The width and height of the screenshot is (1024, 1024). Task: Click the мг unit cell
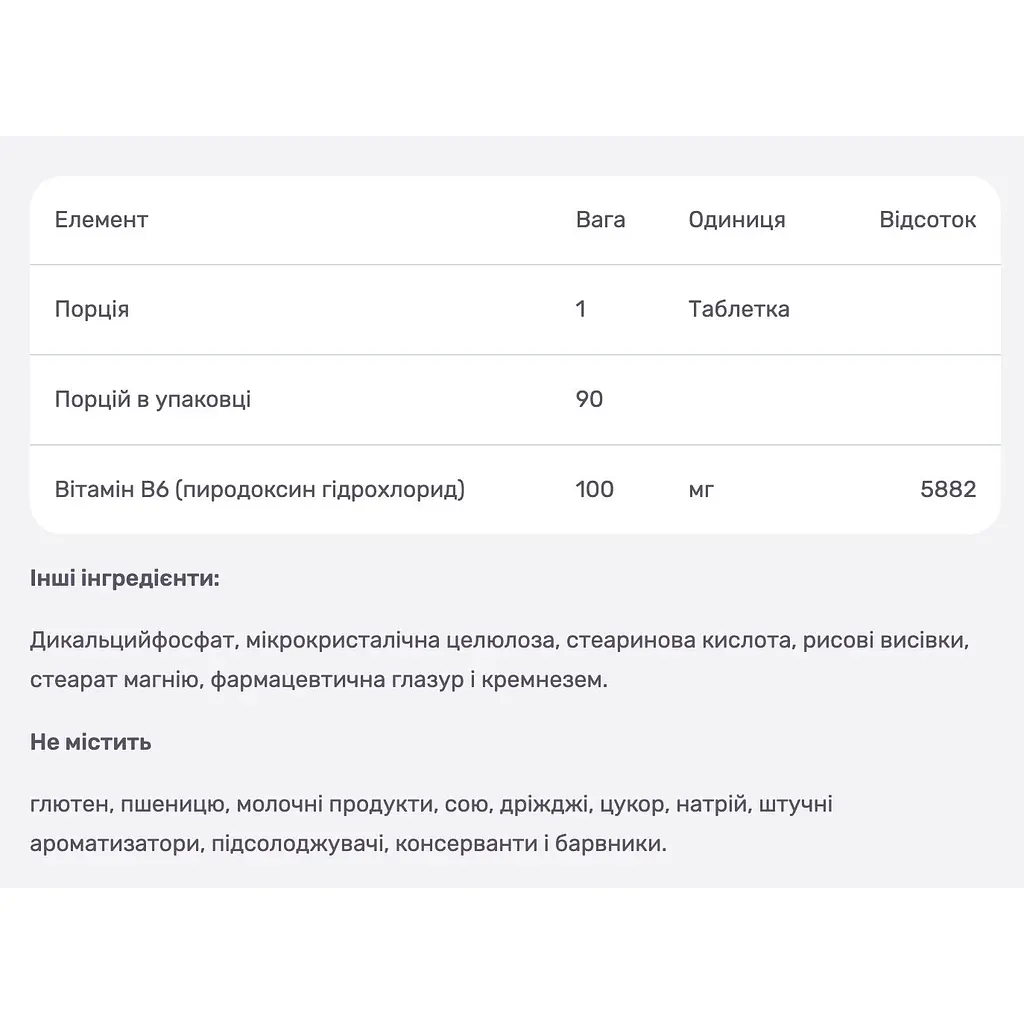tap(701, 490)
